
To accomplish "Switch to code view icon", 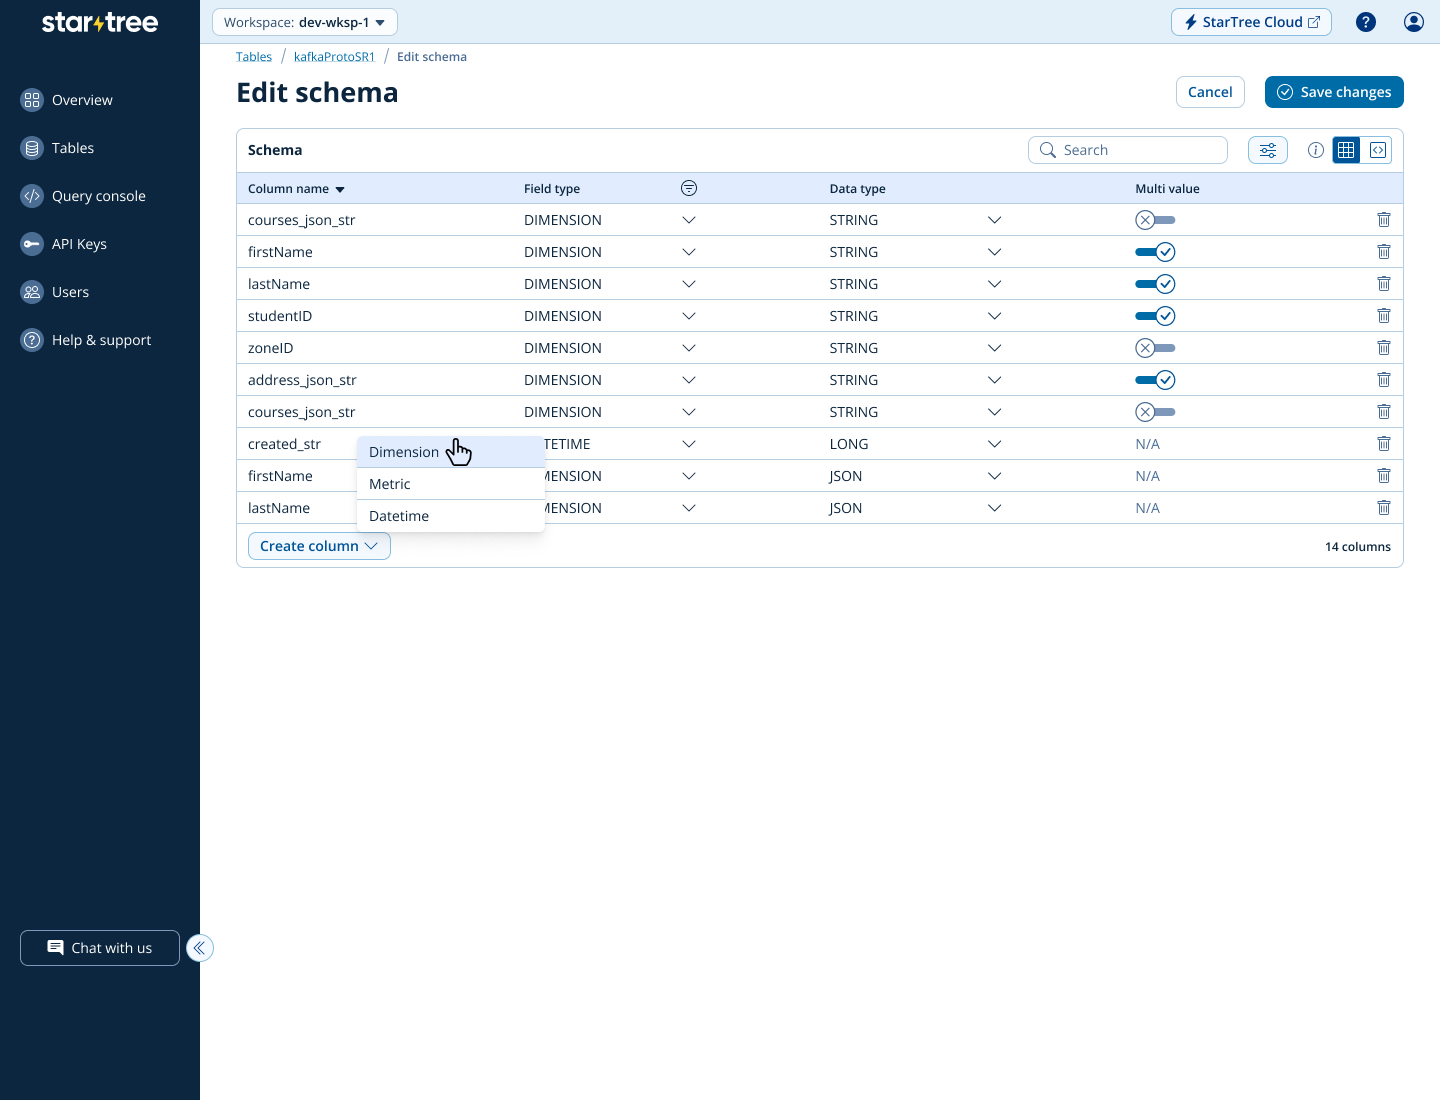I will click(1378, 150).
